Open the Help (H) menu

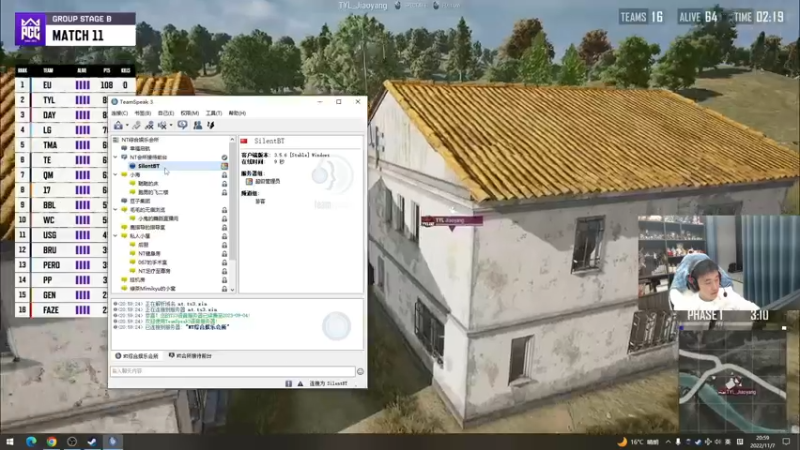pos(237,113)
